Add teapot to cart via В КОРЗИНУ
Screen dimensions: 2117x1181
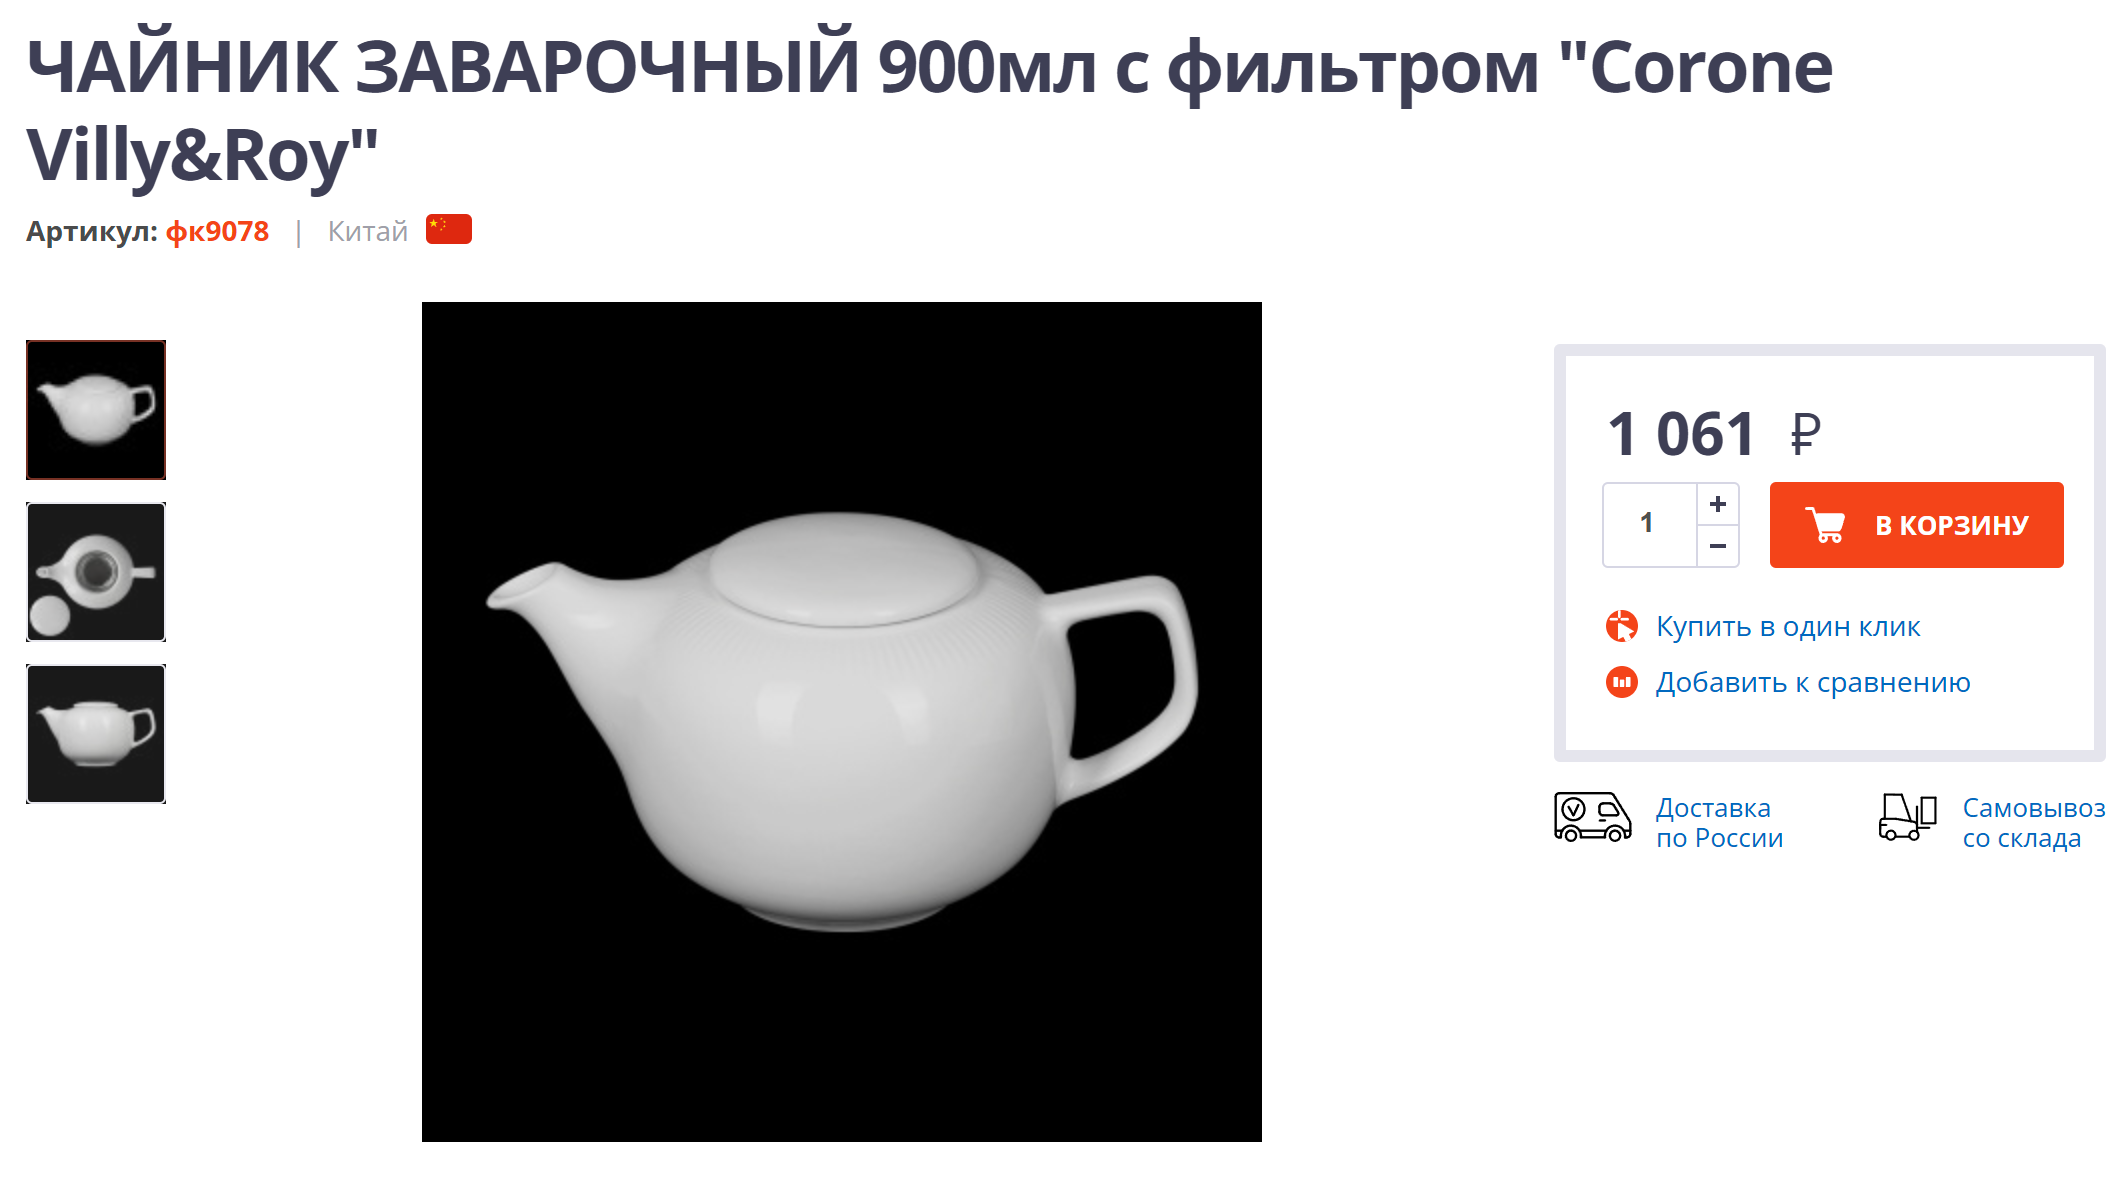pyautogui.click(x=1916, y=525)
